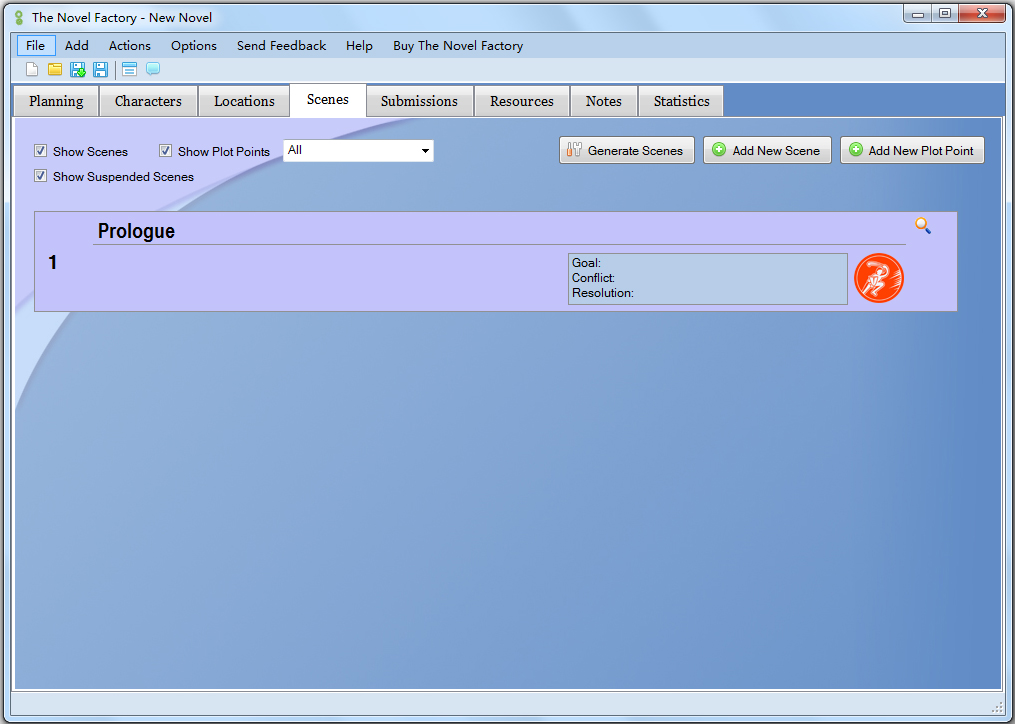Toggle the Show Scenes checkbox

tap(40, 151)
